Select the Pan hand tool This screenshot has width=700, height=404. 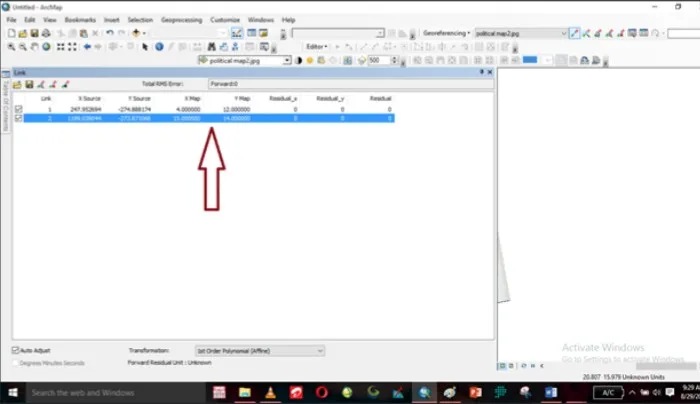click(34, 47)
